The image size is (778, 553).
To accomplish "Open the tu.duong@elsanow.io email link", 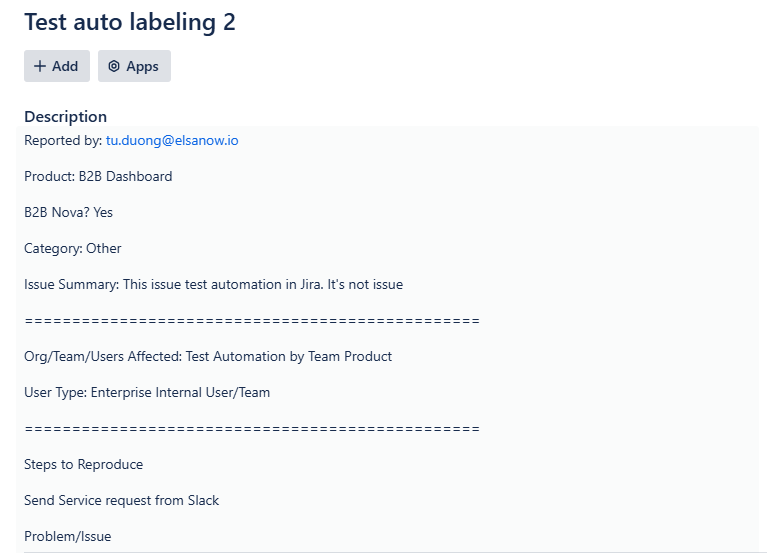I will 172,140.
